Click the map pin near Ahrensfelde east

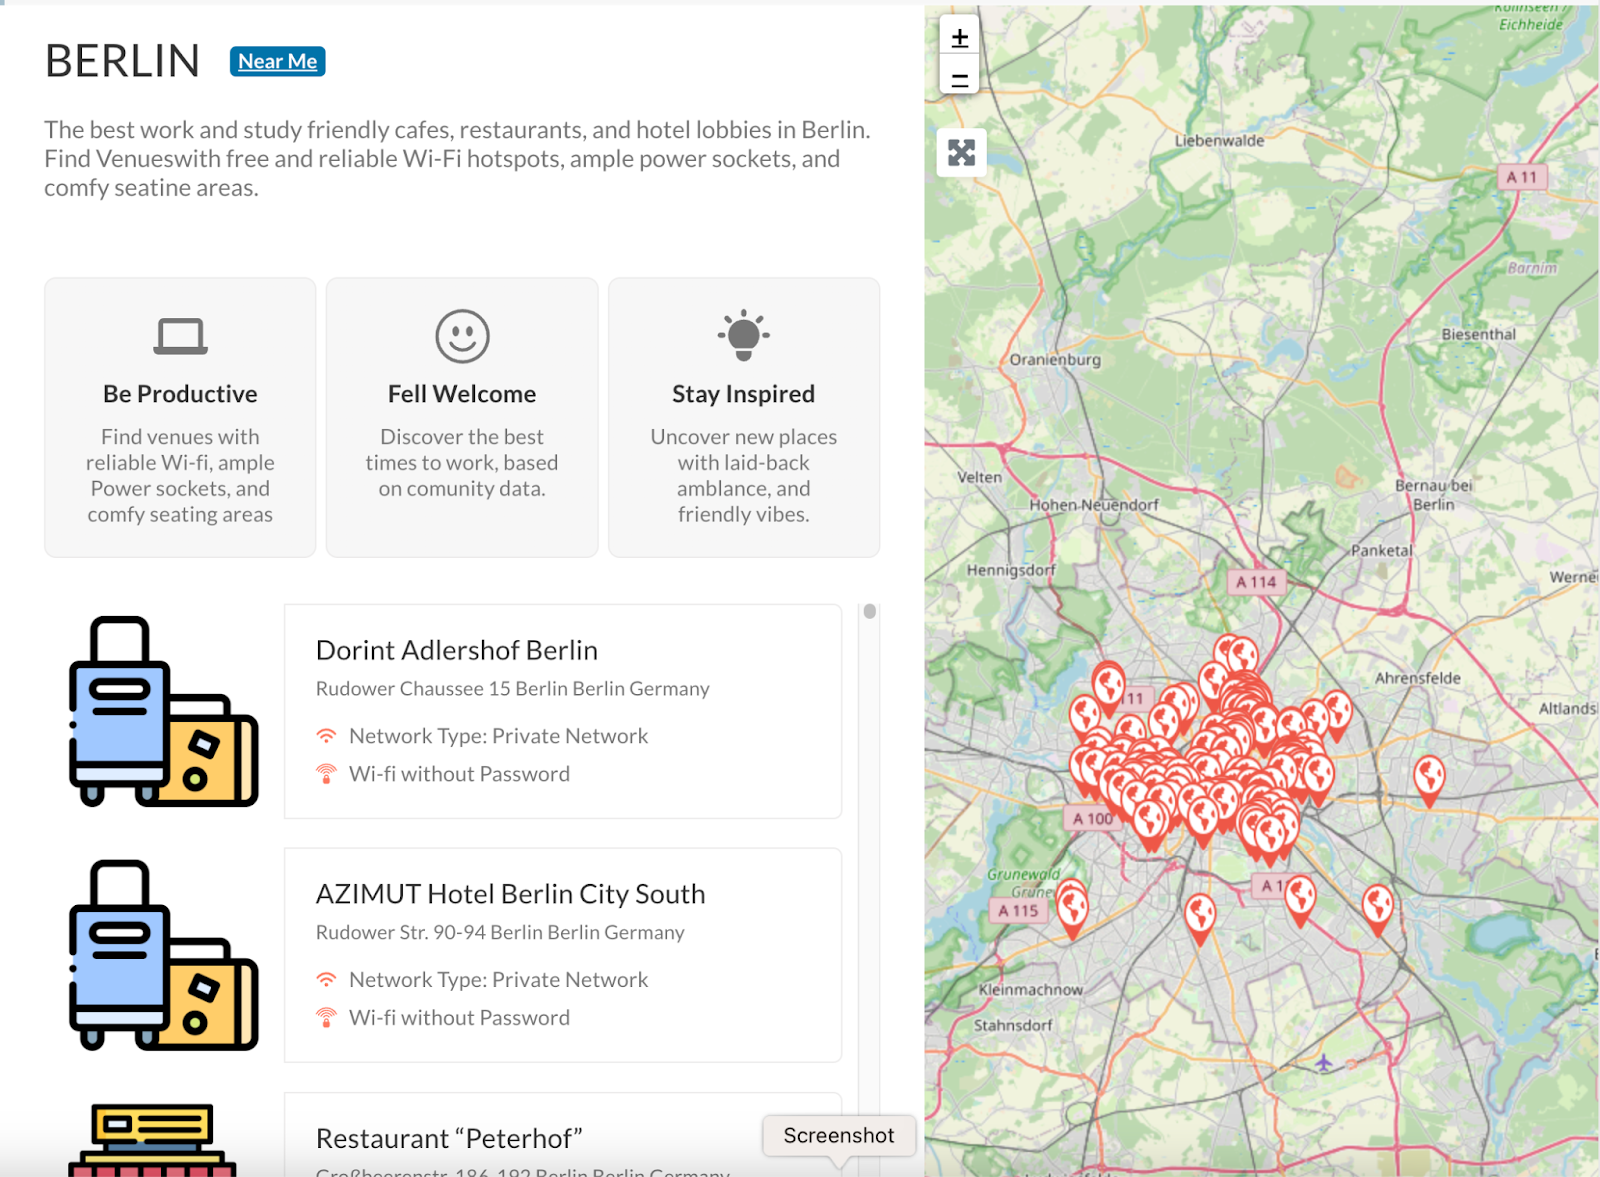point(1429,781)
